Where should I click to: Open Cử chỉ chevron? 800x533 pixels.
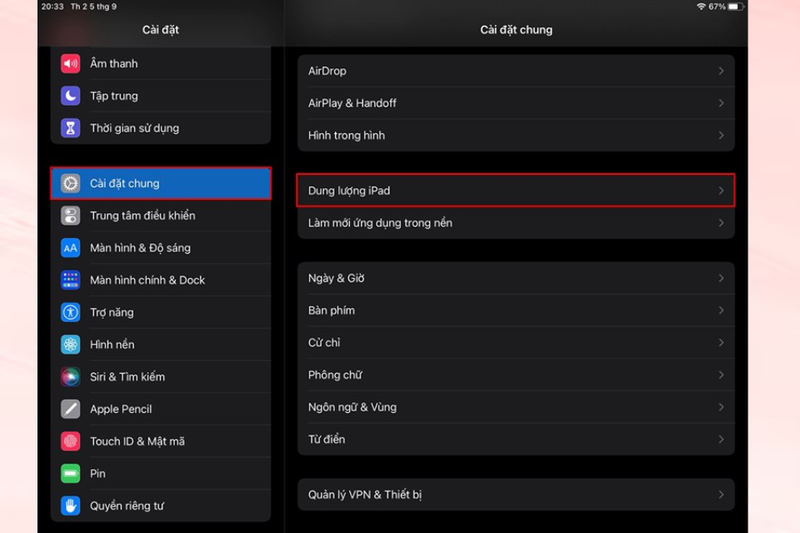pyautogui.click(x=721, y=343)
